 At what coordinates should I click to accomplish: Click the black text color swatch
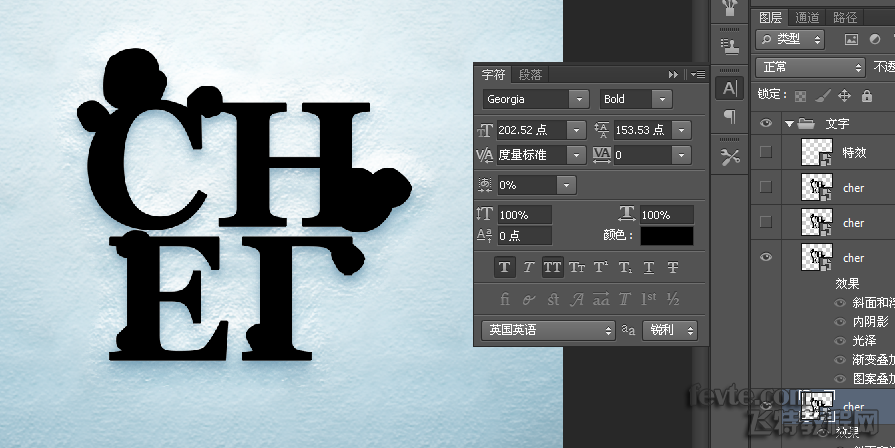667,236
